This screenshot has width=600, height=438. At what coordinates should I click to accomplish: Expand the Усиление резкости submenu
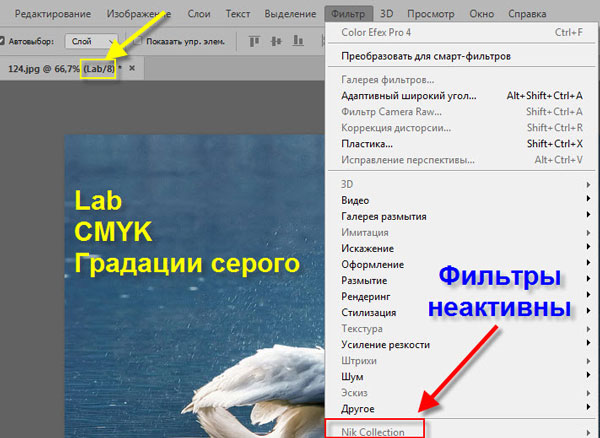tap(462, 345)
